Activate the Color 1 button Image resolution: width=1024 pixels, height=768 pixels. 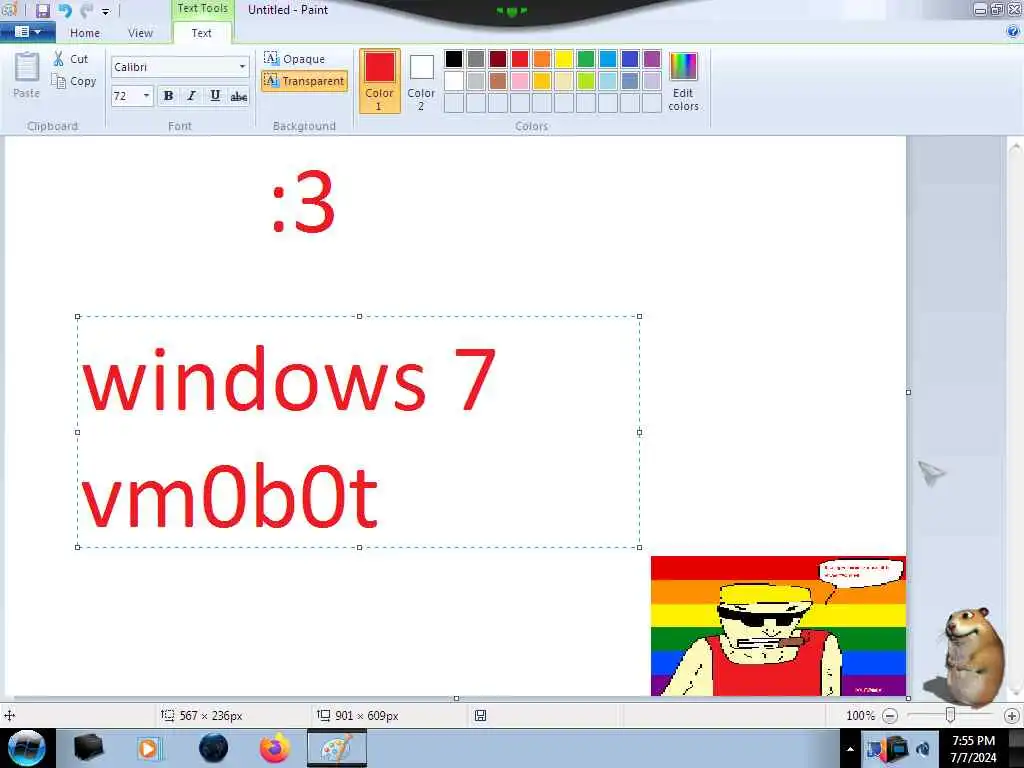coord(379,81)
